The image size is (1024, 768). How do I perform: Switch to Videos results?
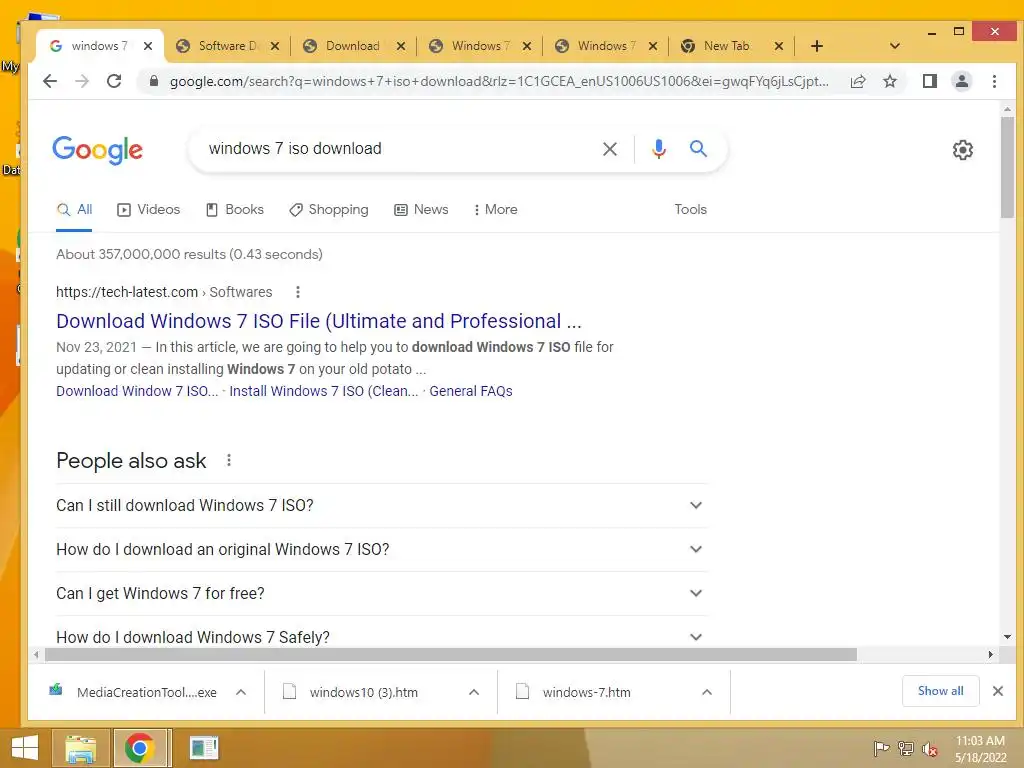coord(149,210)
